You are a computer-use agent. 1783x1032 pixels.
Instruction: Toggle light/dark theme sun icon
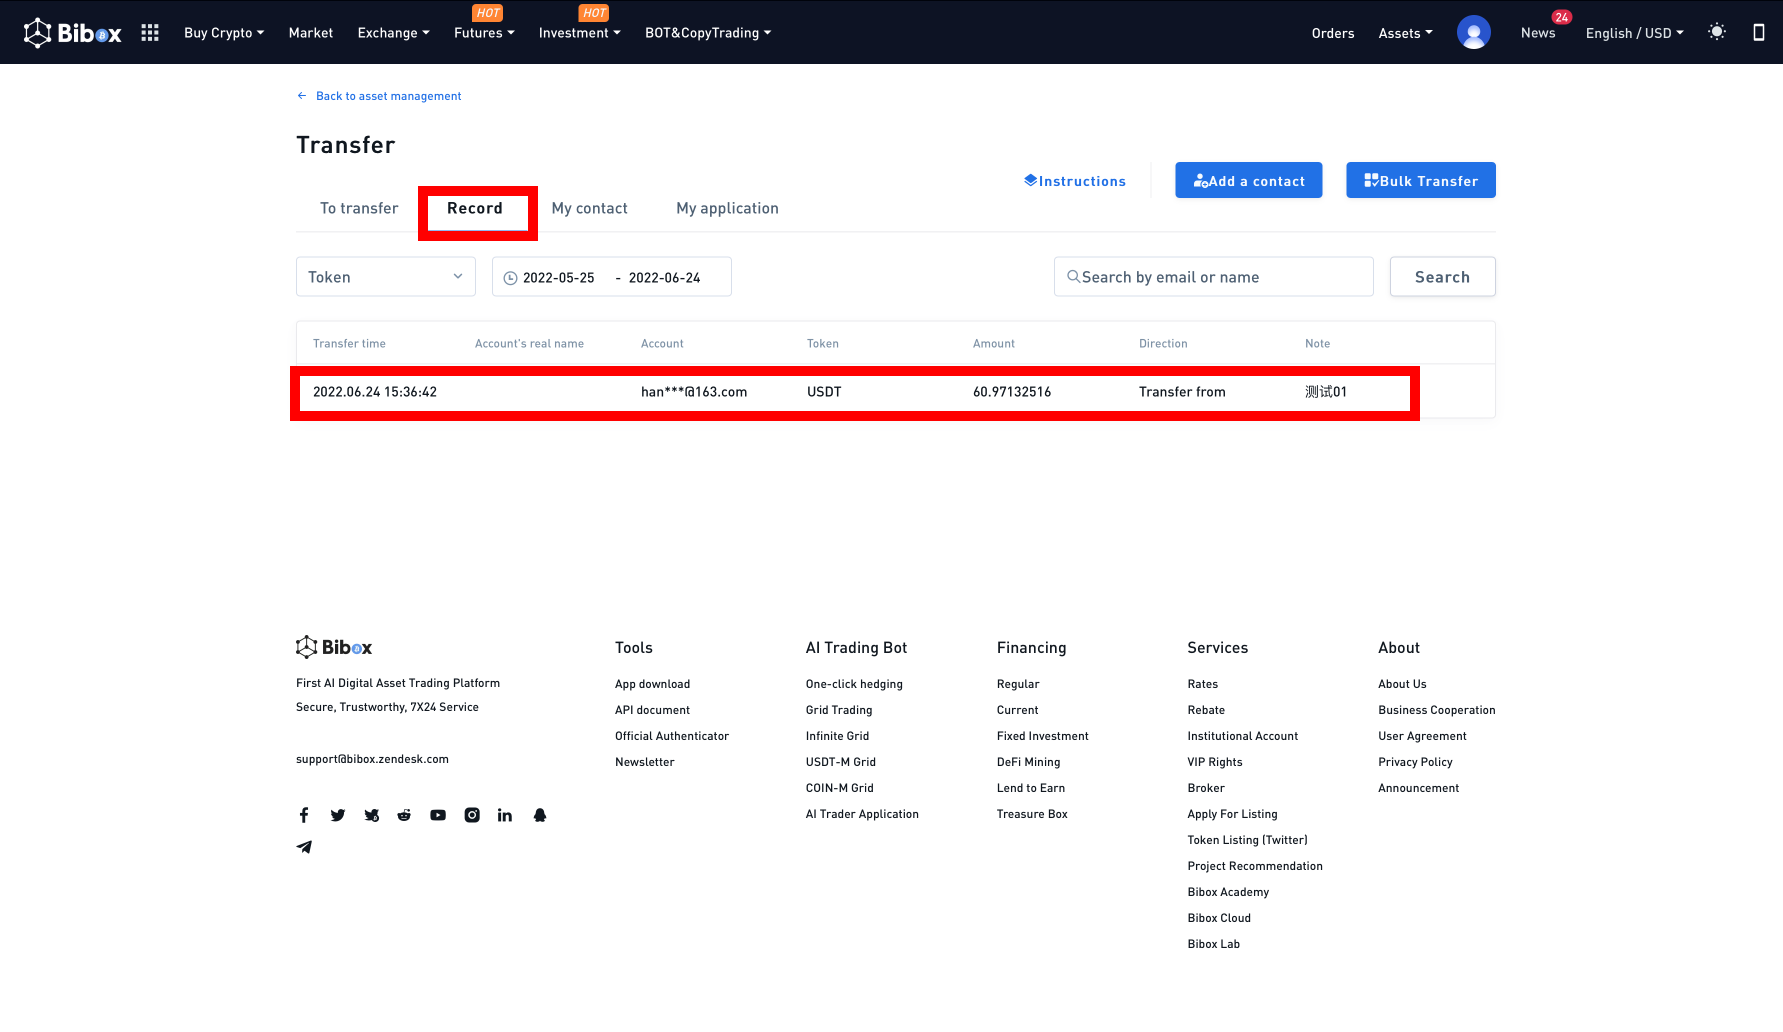tap(1717, 32)
